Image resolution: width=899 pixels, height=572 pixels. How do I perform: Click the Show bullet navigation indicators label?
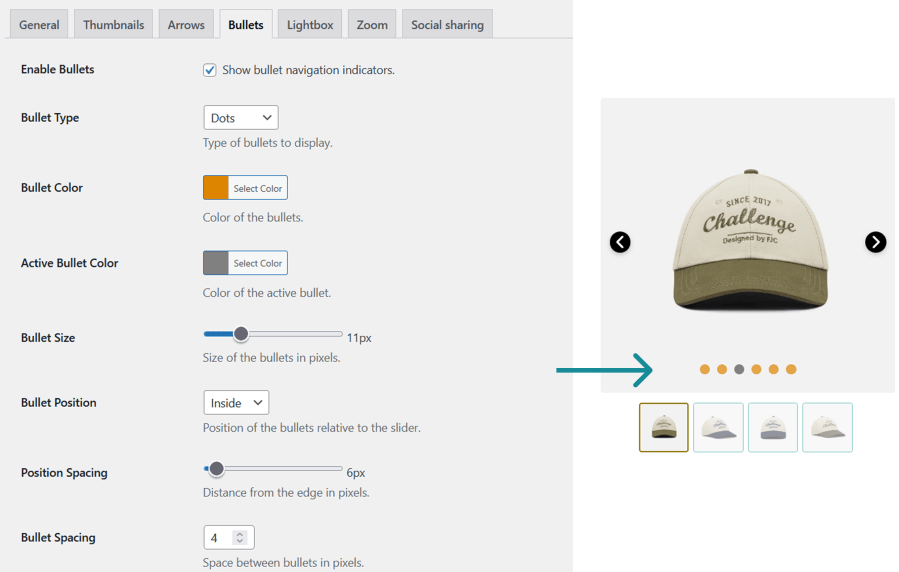pos(308,70)
